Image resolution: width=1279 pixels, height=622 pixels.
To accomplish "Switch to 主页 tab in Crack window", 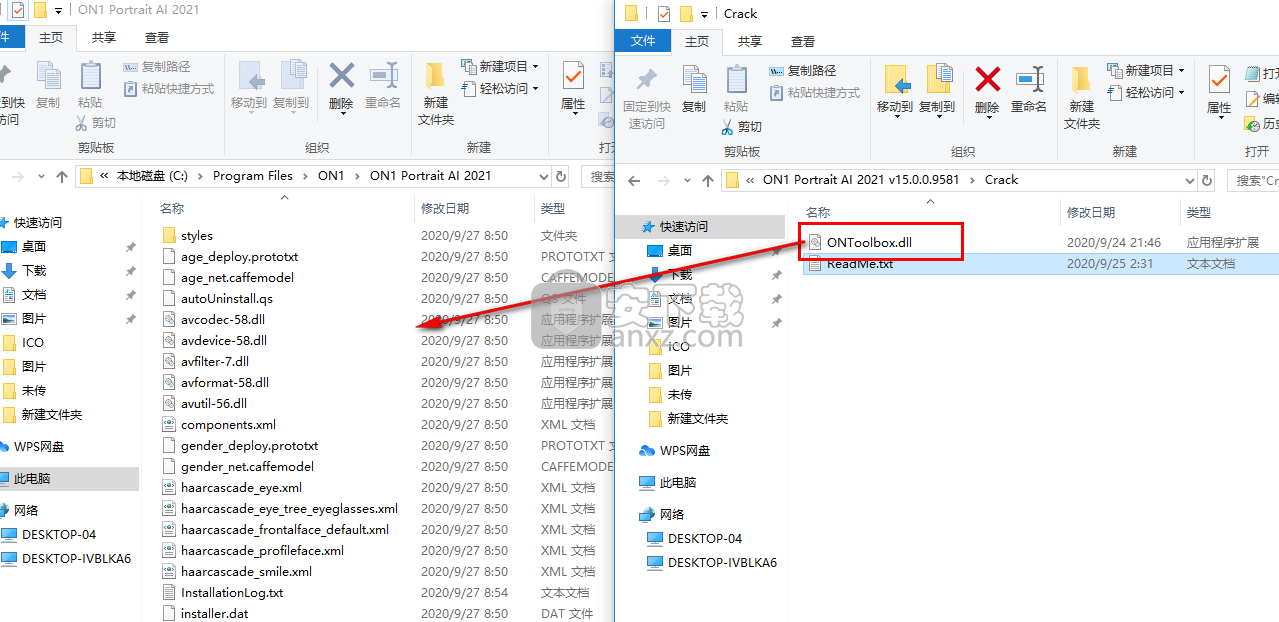I will click(x=697, y=41).
